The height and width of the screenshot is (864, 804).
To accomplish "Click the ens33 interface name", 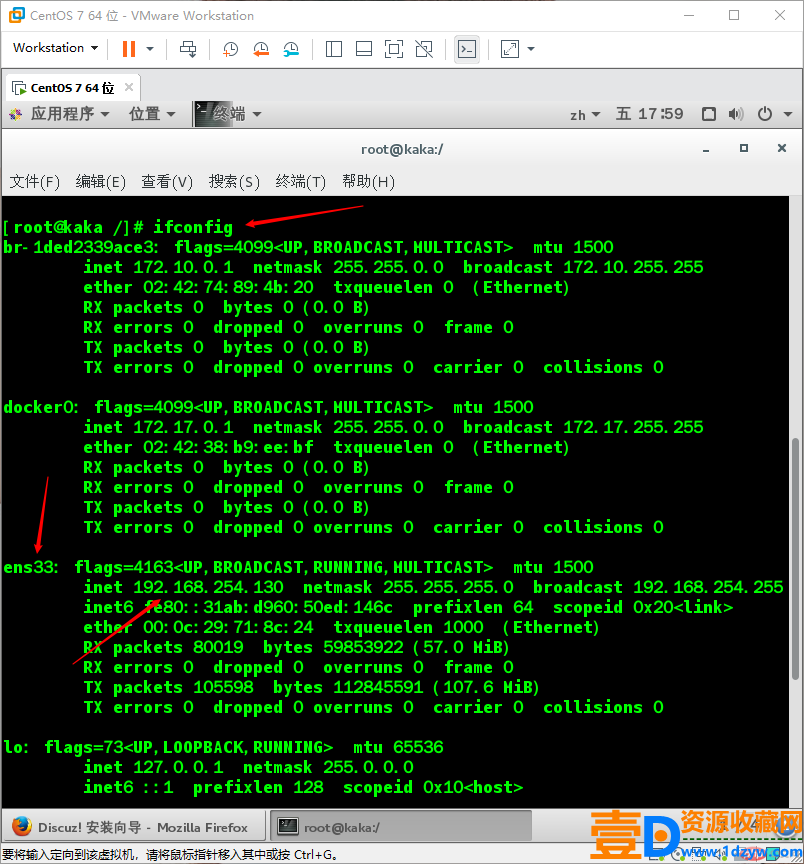I will tap(30, 568).
